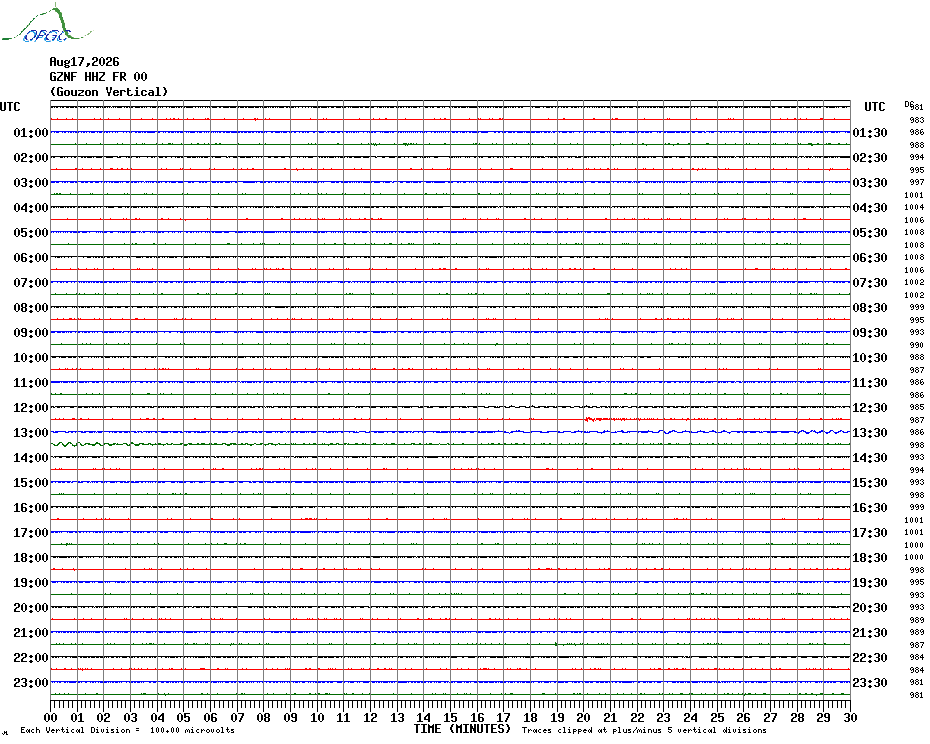Click the (Gouzon Vertical) caption
Viewport: 930px width, 744px height.
coord(109,92)
